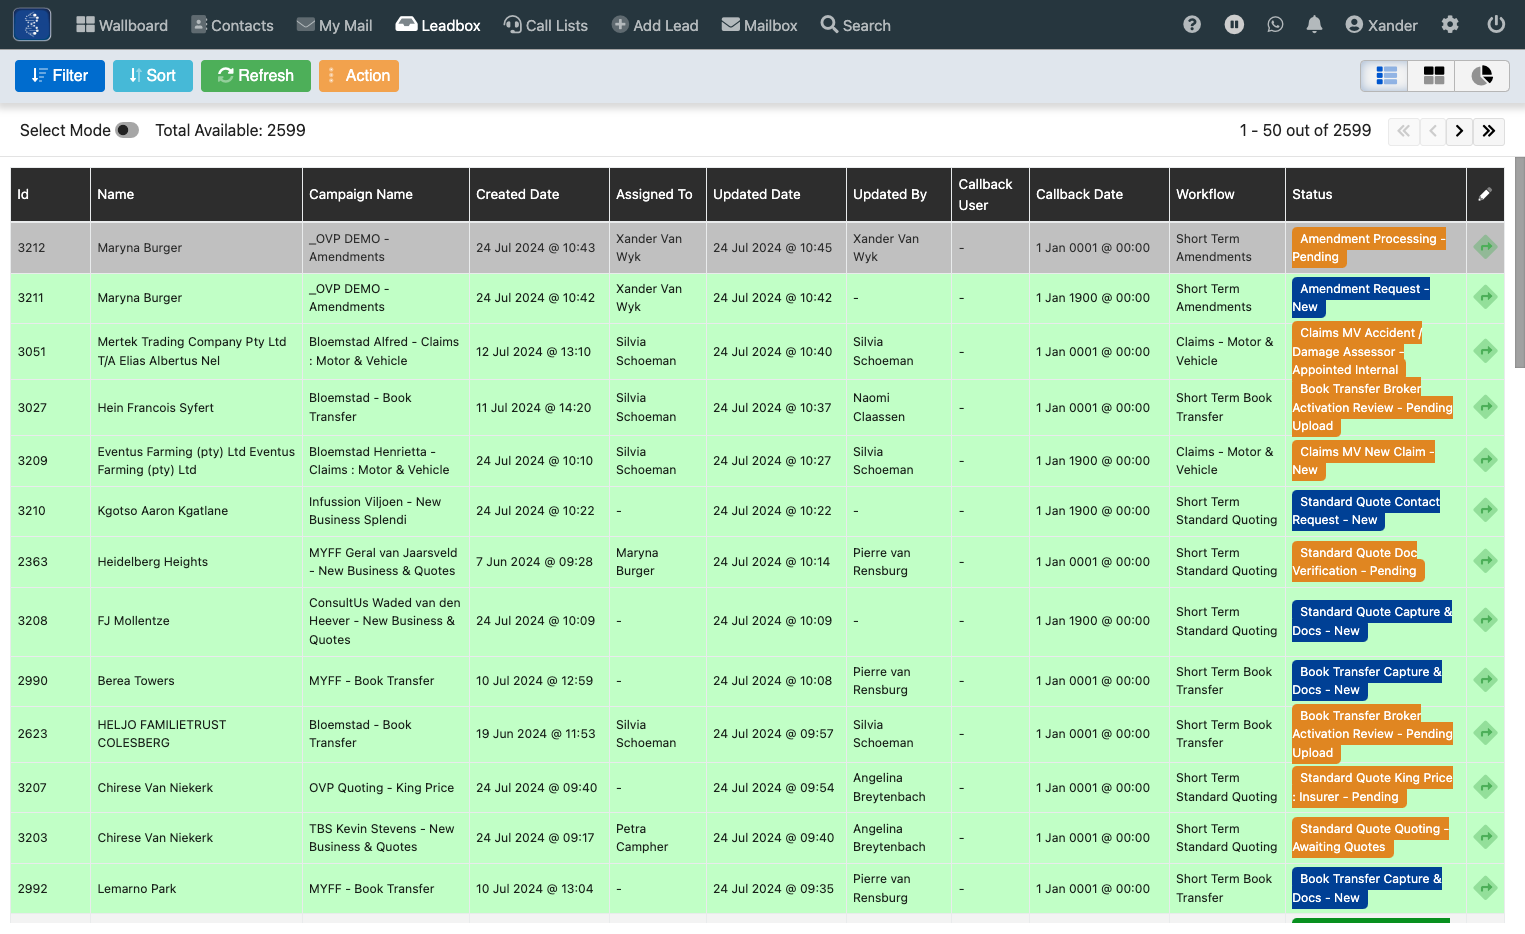This screenshot has width=1525, height=934.
Task: Click the "Standard Quote Contact Request - New" status badge
Action: (1366, 511)
